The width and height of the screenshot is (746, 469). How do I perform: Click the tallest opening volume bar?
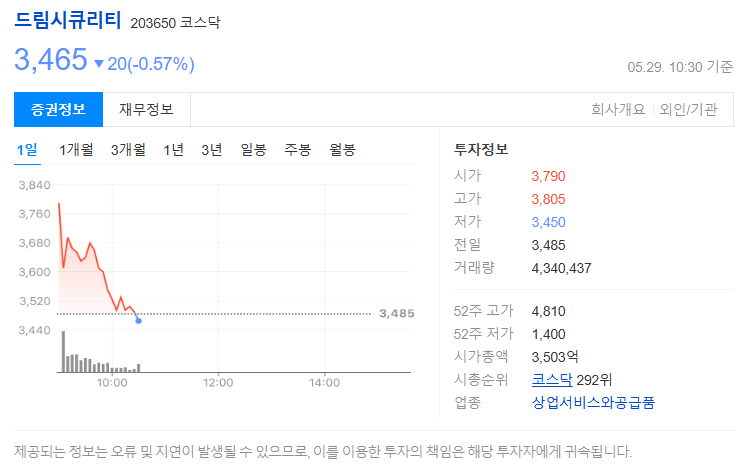click(63, 352)
